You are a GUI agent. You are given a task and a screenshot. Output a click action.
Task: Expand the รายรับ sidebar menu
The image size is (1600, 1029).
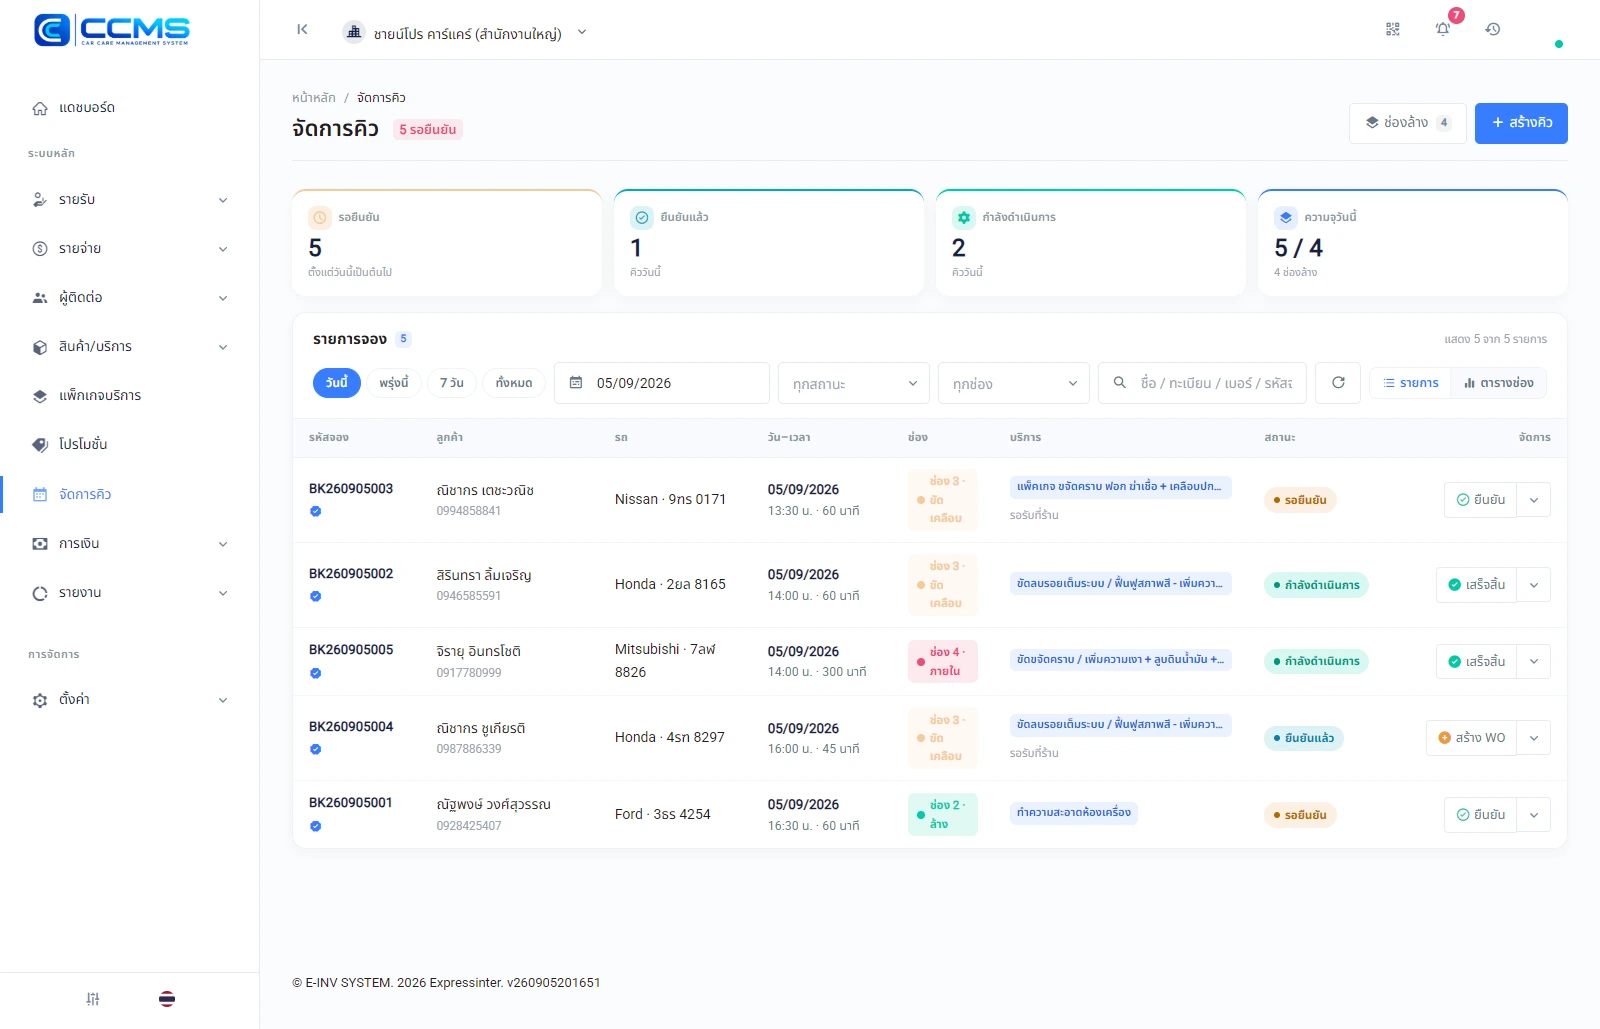(x=130, y=200)
